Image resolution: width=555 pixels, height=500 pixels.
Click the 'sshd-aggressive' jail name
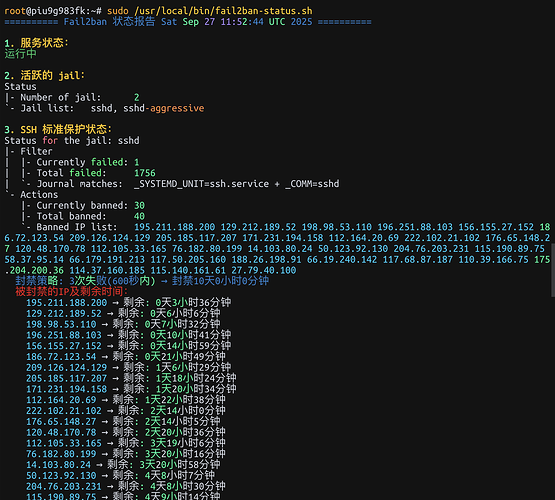point(164,108)
